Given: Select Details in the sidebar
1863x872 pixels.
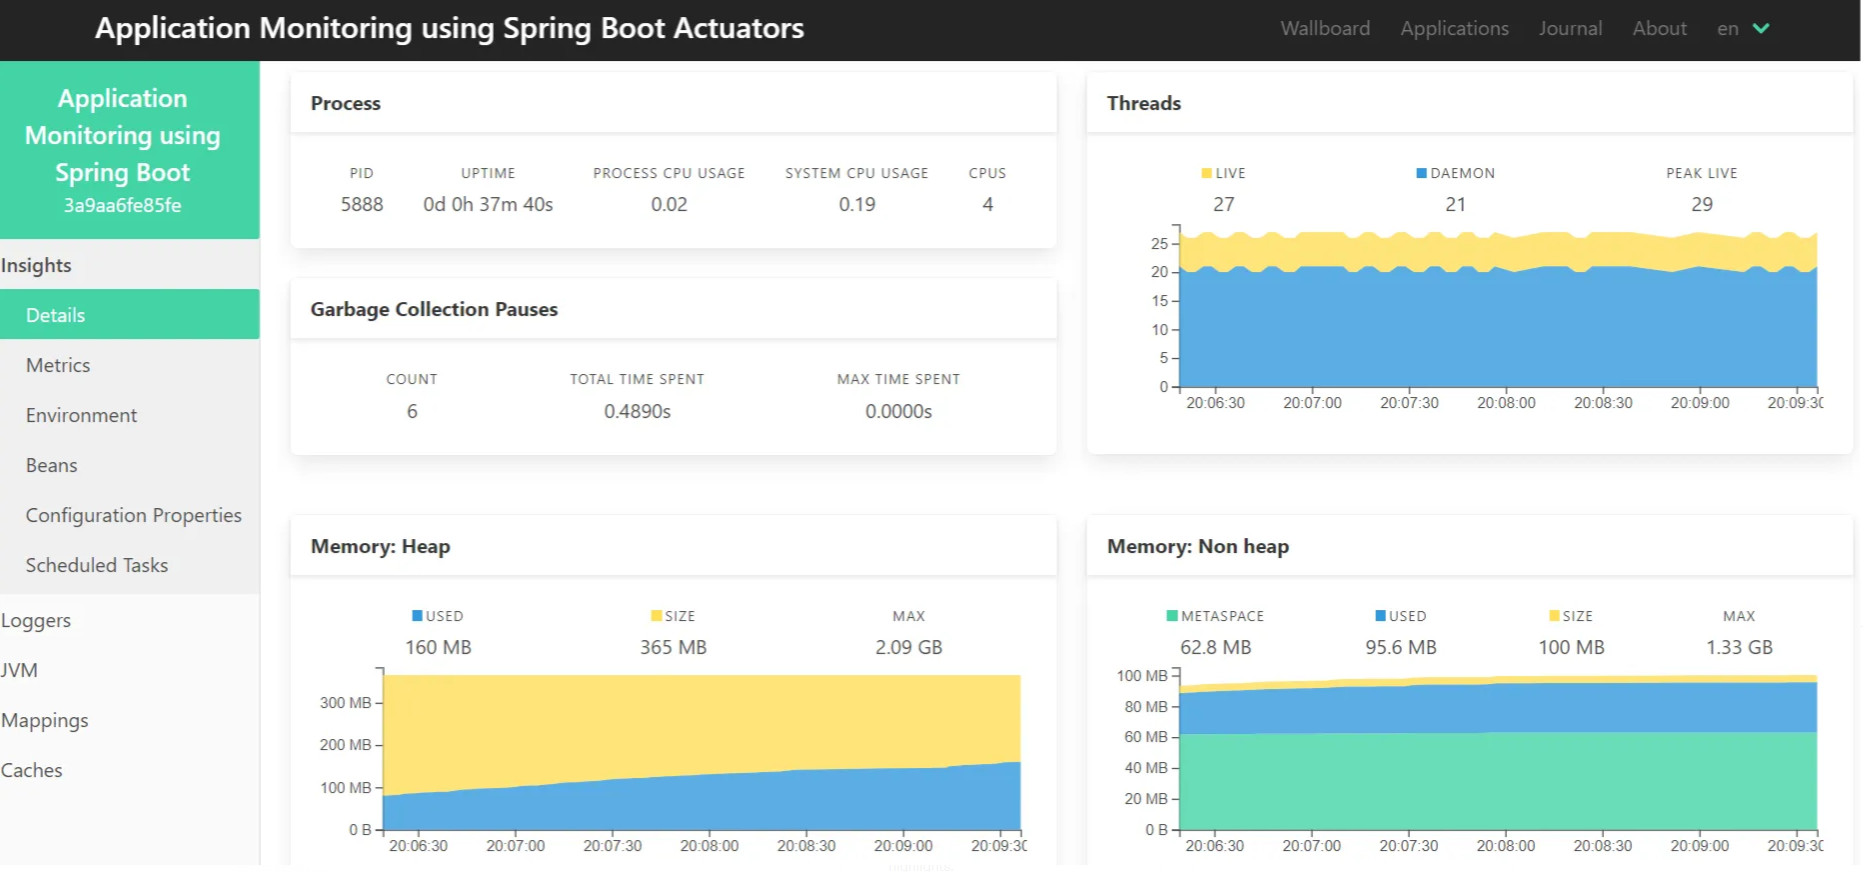Looking at the screenshot, I should [x=130, y=315].
